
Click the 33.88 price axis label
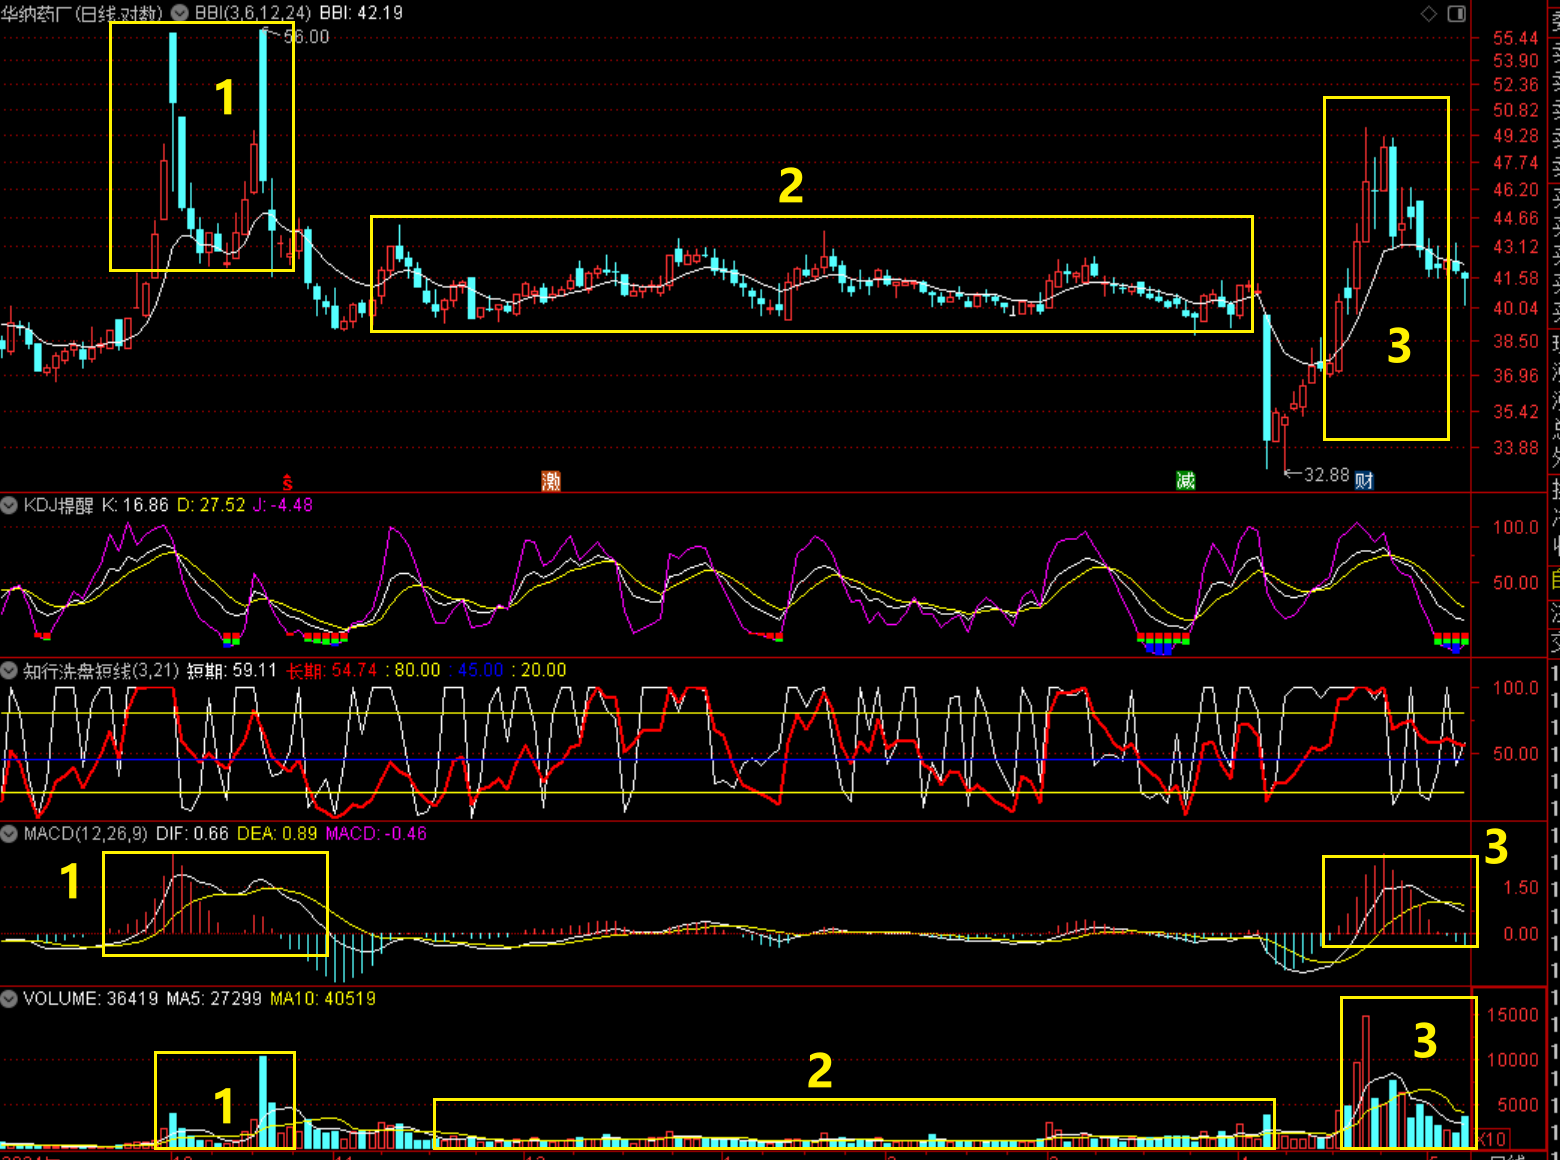1516,447
